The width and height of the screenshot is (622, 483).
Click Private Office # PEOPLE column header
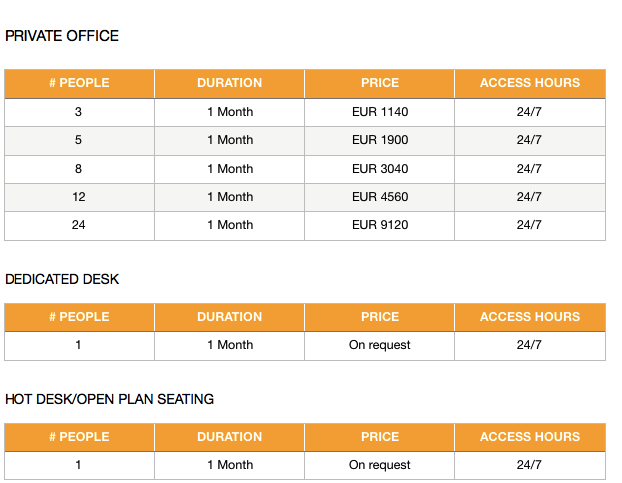79,83
